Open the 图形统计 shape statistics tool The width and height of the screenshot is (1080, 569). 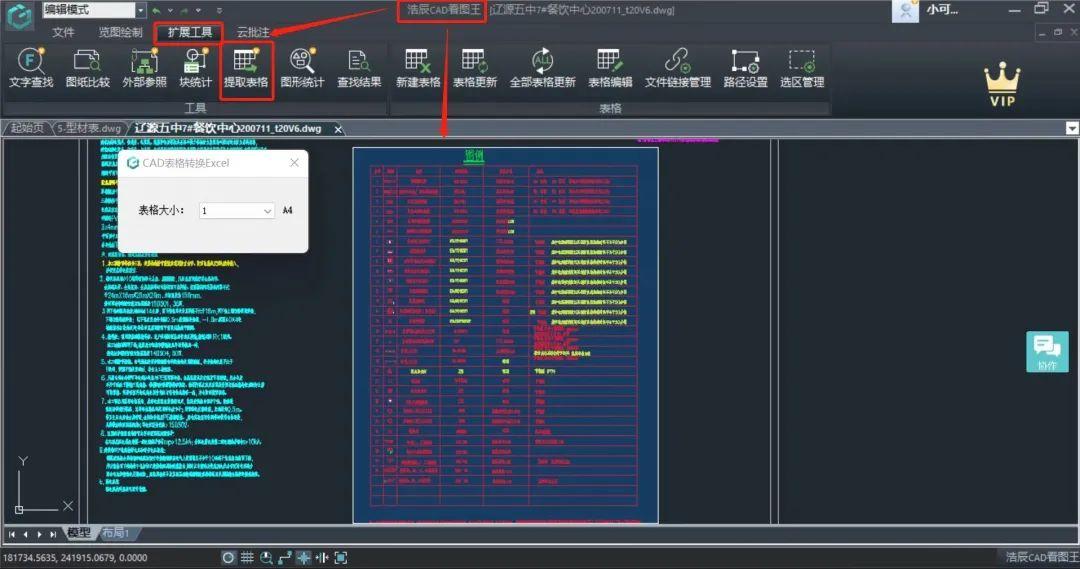(x=302, y=68)
